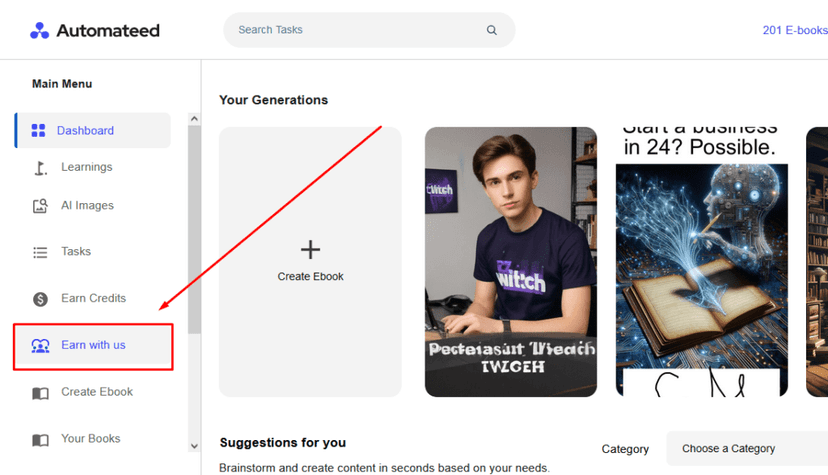Open the Twitch guy ebook thumbnail
Viewport: 828px width, 475px height.
point(510,261)
